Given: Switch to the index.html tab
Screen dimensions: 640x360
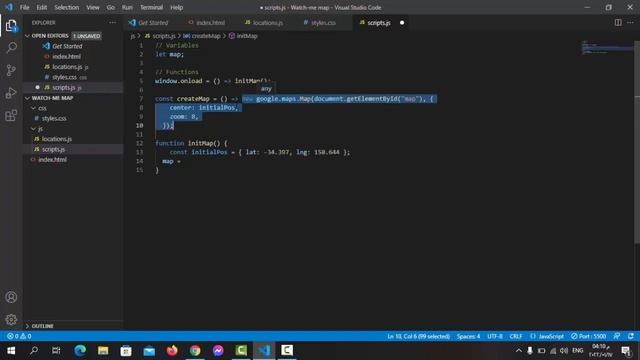Looking at the screenshot, I should pos(210,23).
